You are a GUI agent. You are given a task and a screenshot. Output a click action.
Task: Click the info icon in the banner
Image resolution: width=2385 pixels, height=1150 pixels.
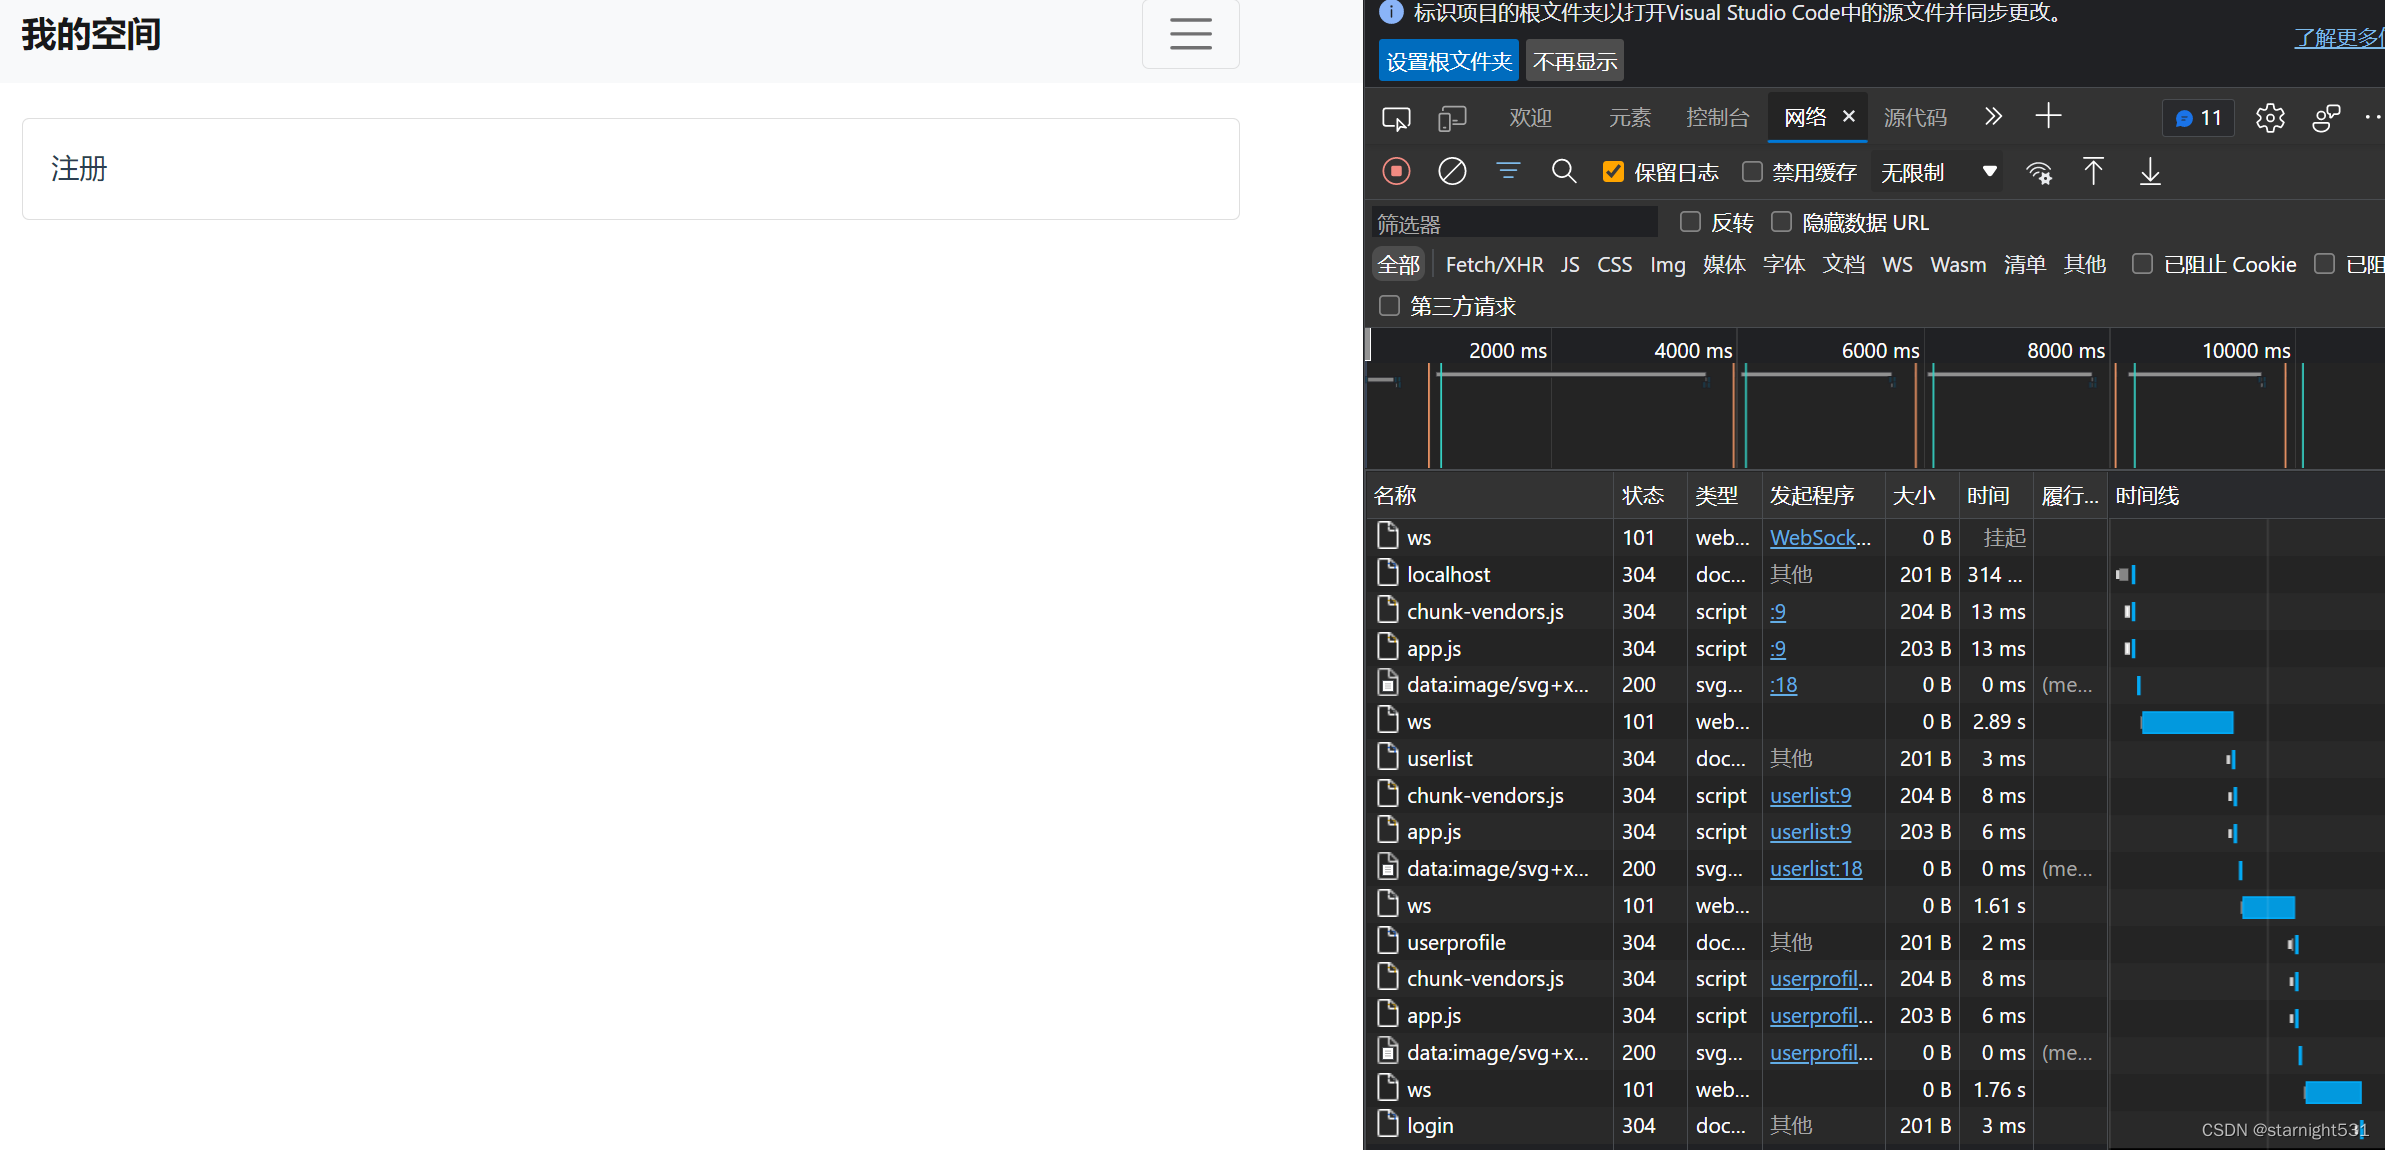pos(1391,12)
